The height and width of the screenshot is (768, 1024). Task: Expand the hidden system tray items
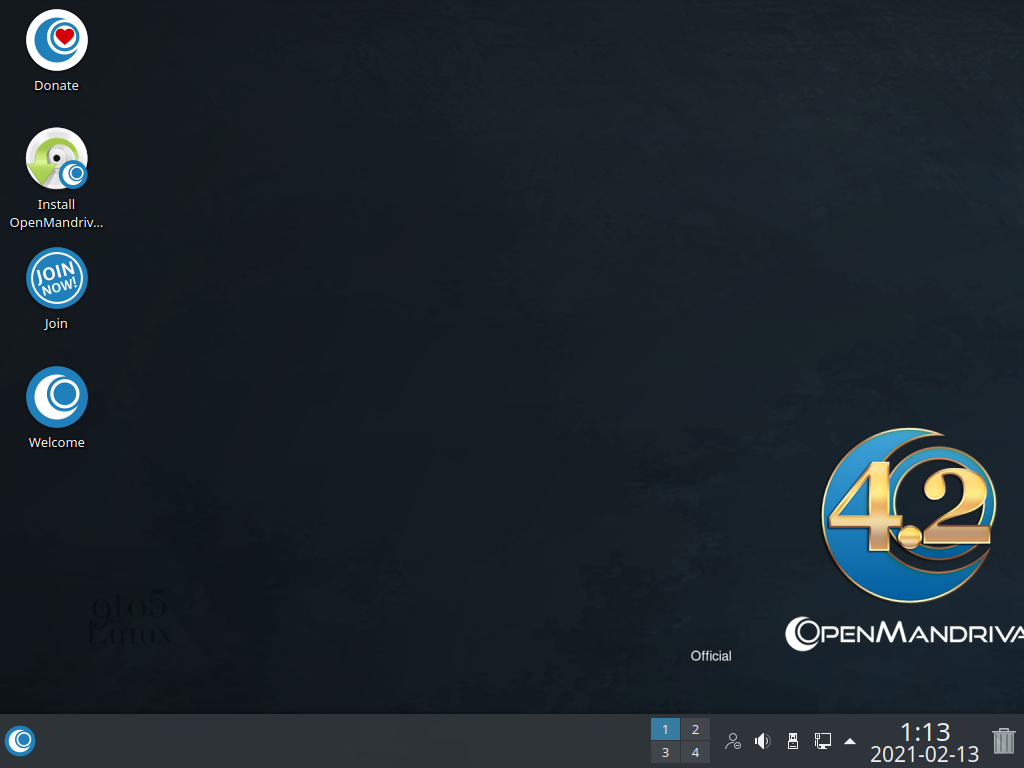pos(849,741)
